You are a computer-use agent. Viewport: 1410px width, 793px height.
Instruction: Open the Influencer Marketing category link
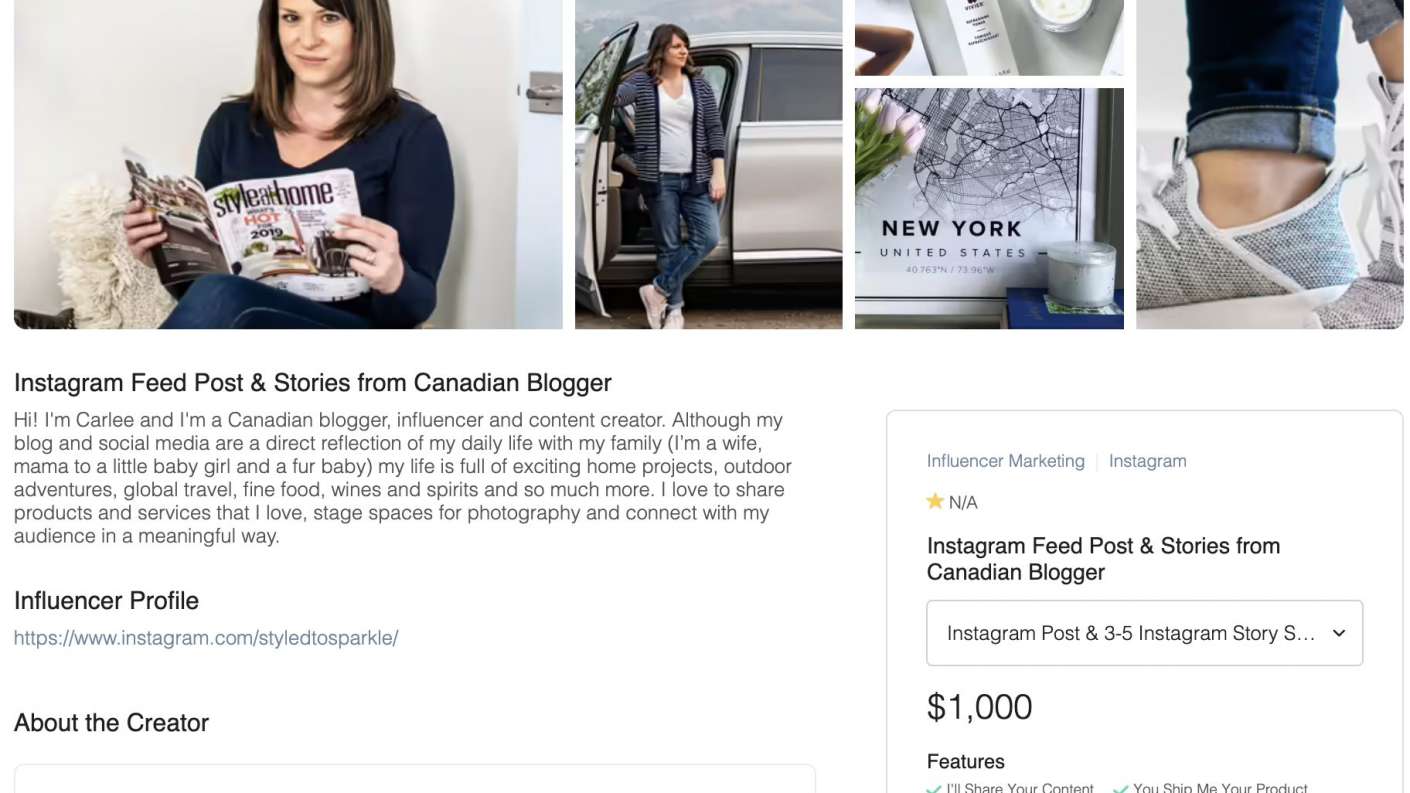click(1005, 461)
